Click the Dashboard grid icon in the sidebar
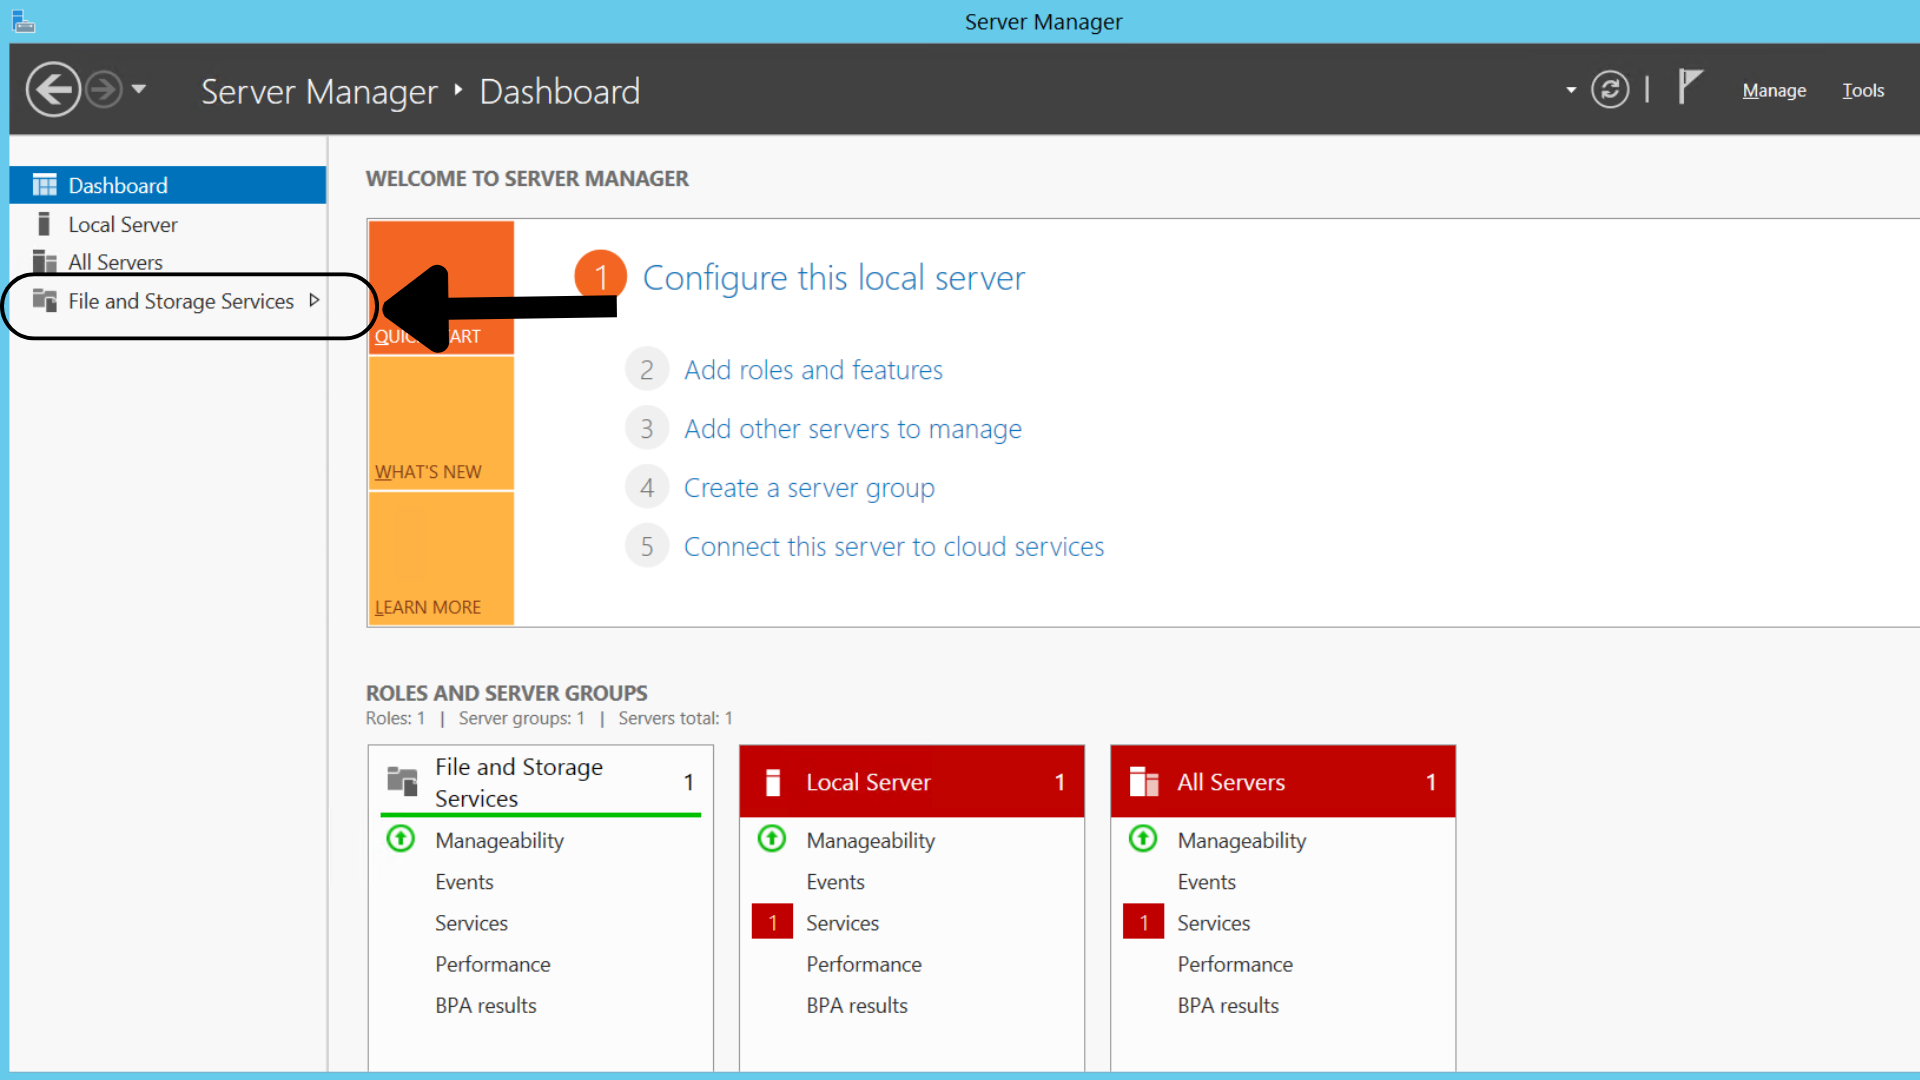Viewport: 1920px width, 1080px height. click(x=44, y=185)
